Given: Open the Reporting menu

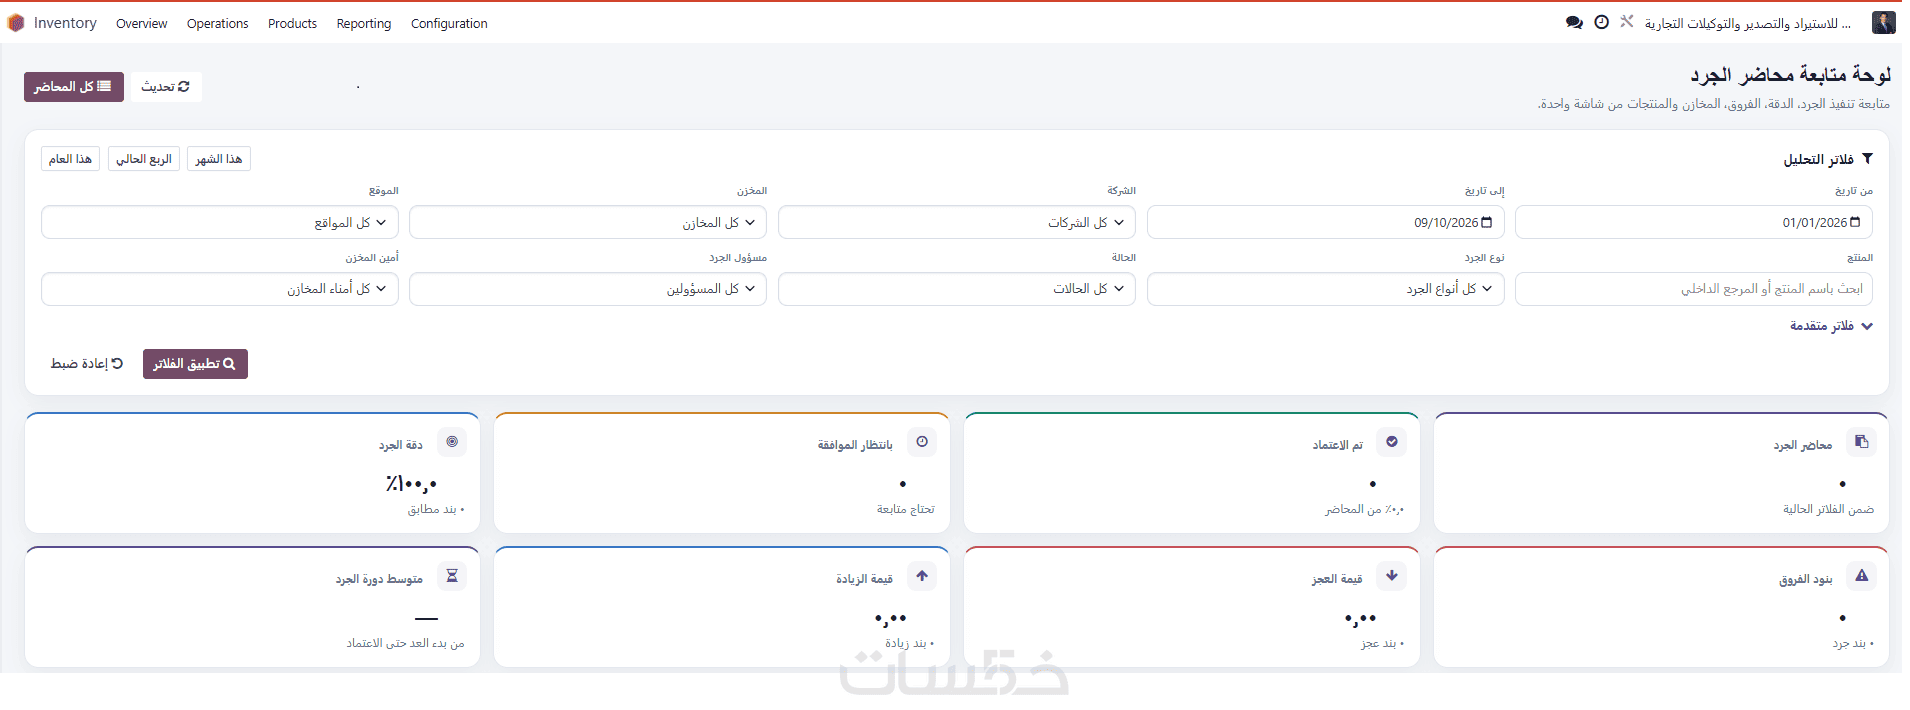Looking at the screenshot, I should (364, 23).
